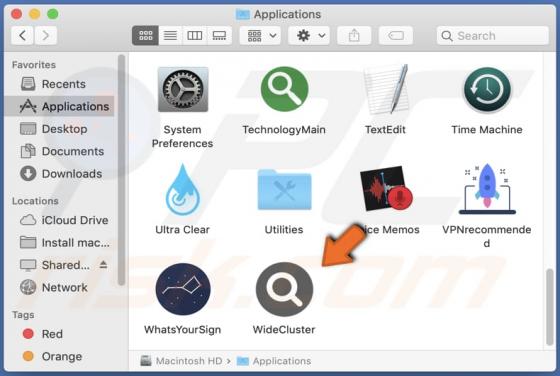The height and width of the screenshot is (376, 560).
Task: Click Macintosh HD in the path bar
Action: 182,361
